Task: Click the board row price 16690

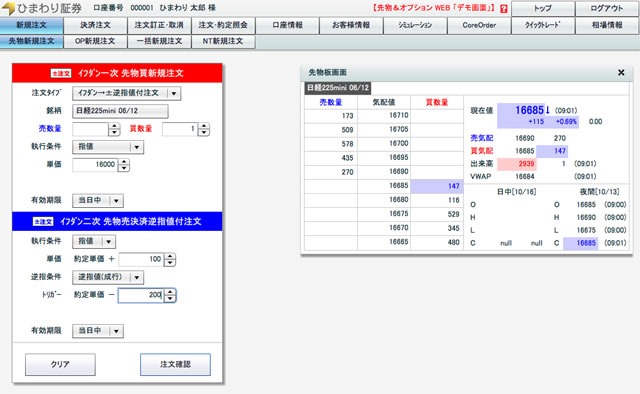Action: (398, 171)
